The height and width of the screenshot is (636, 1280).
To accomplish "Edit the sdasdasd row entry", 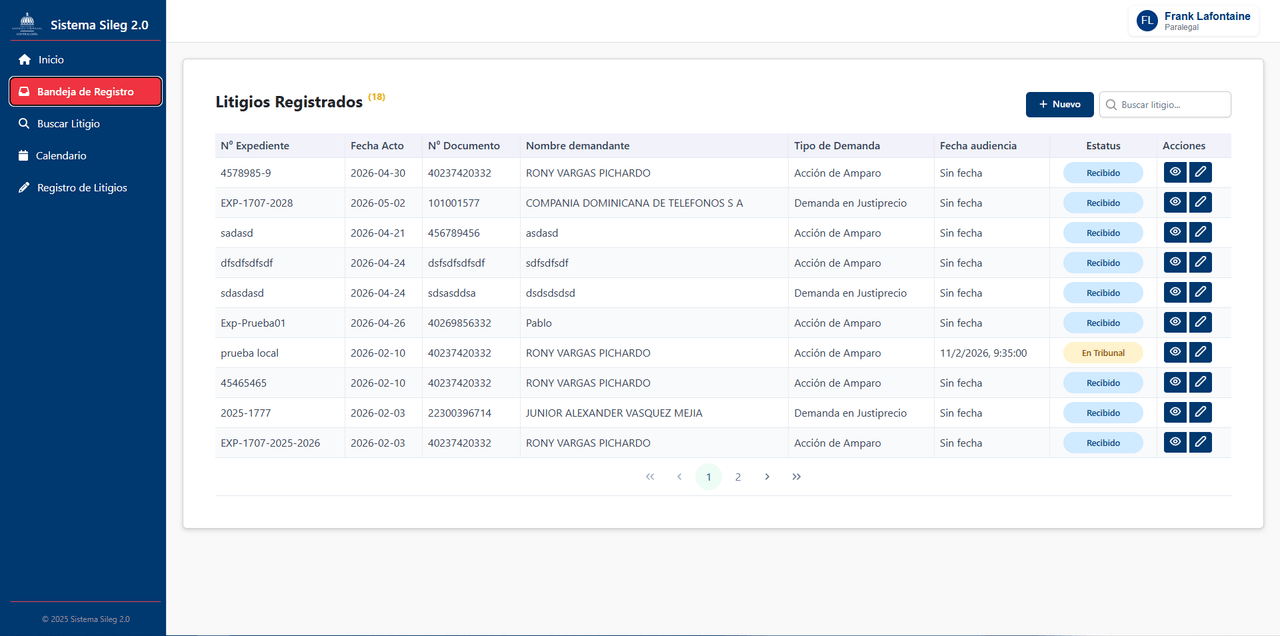I will (1201, 292).
